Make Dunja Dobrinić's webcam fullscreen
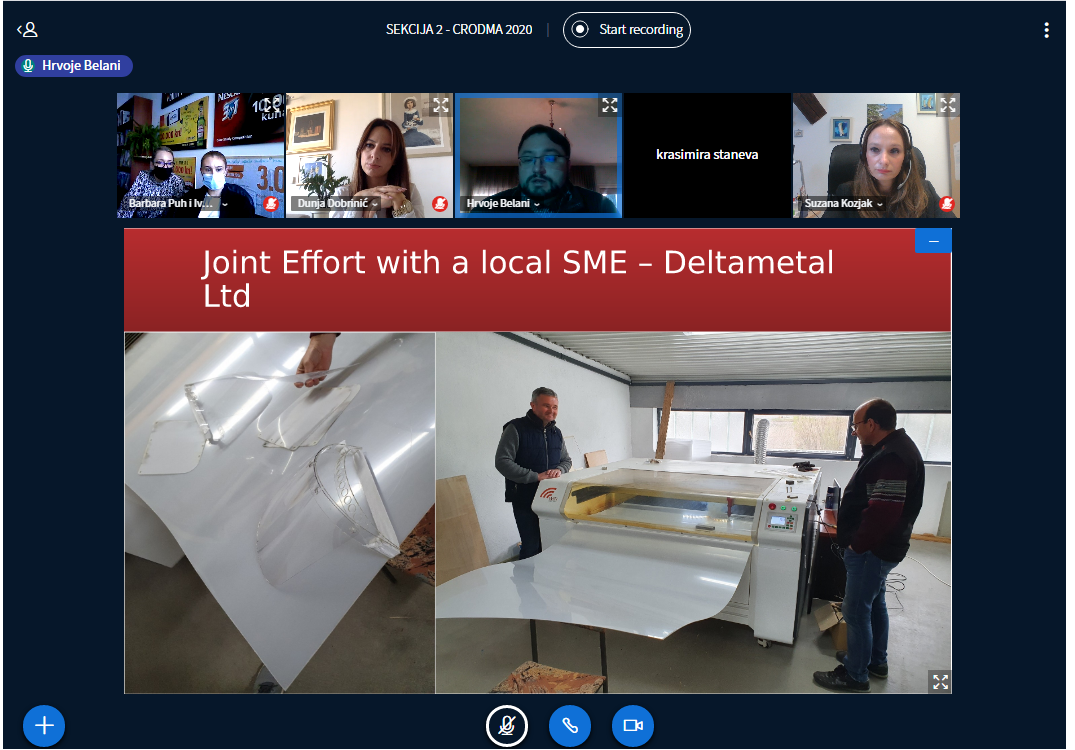 (x=440, y=105)
